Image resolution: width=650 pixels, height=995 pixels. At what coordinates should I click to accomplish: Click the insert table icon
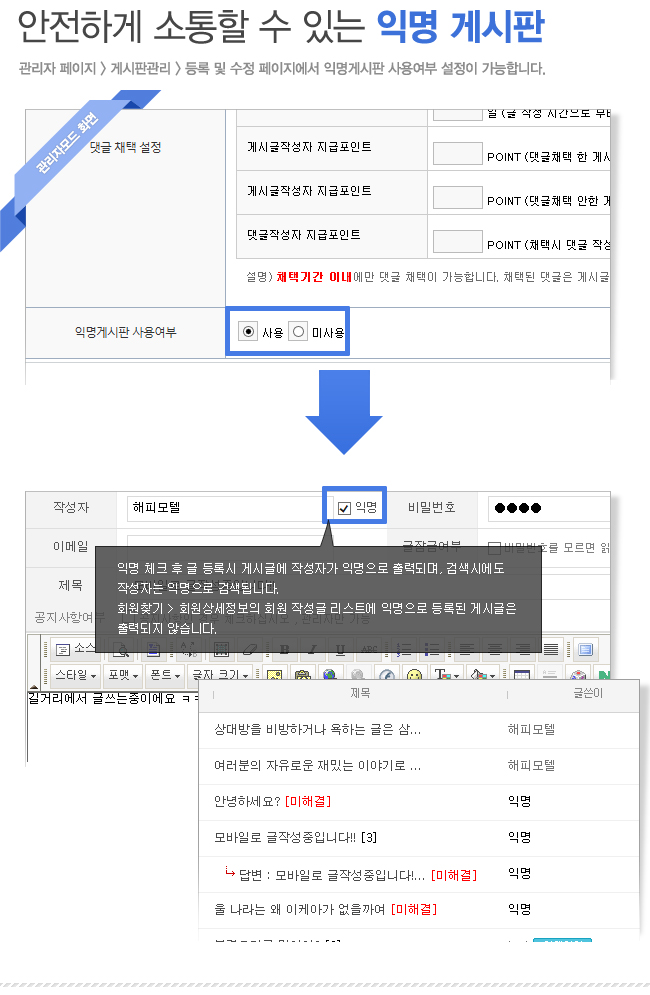522,675
